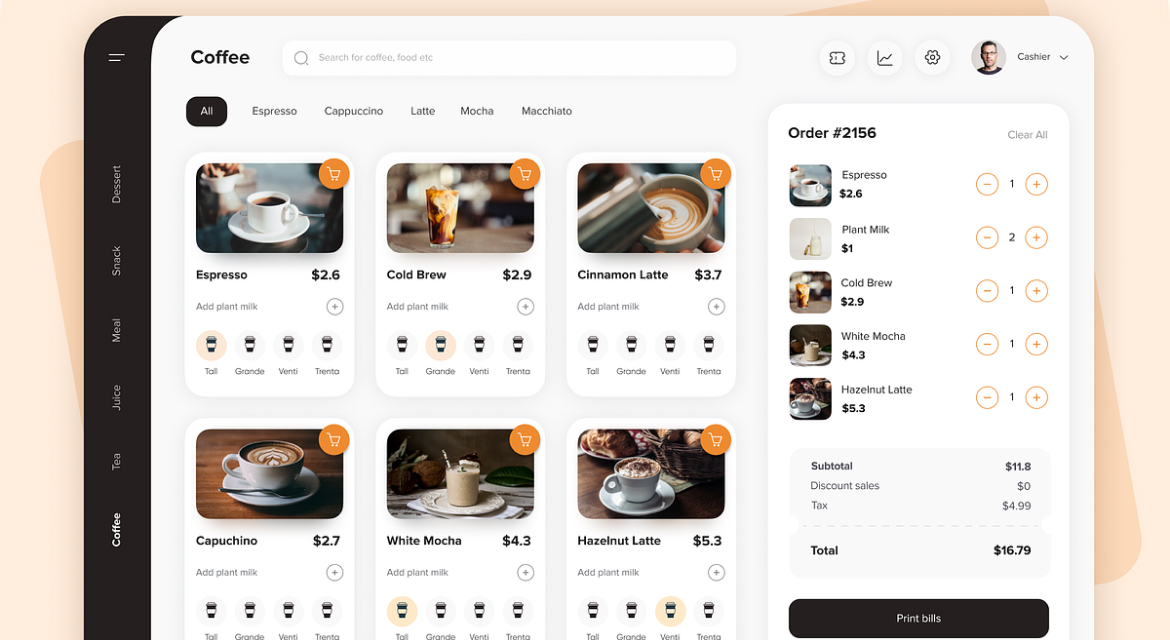This screenshot has width=1170, height=640.
Task: Clear All items from order
Action: pos(1027,135)
